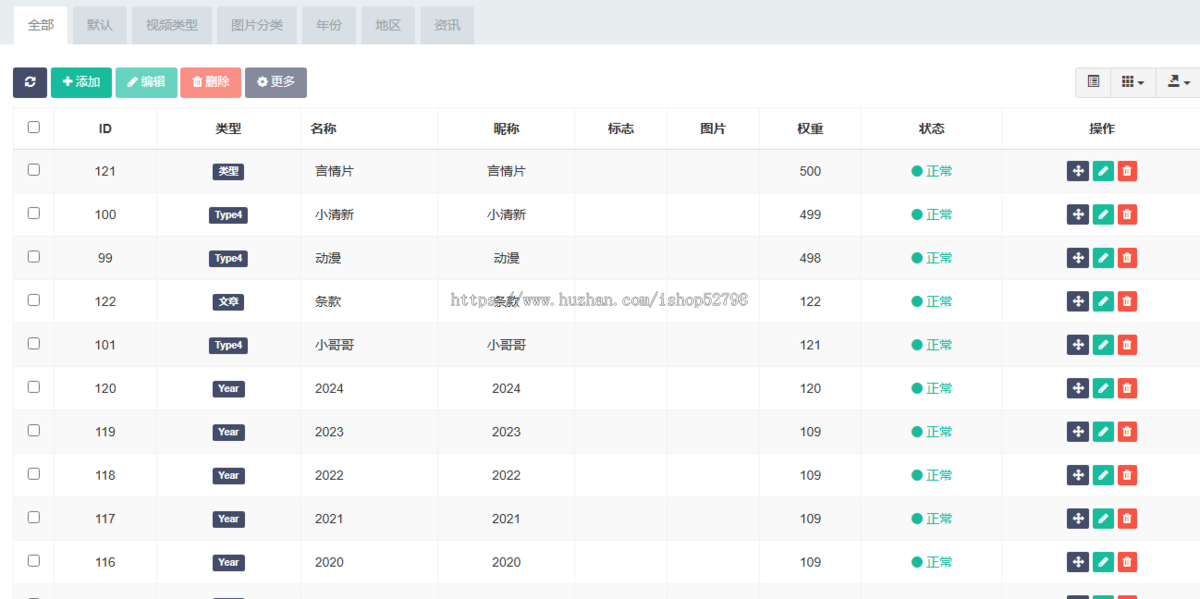Click the drag handle for row 100
The width and height of the screenshot is (1200, 599).
tap(1078, 214)
